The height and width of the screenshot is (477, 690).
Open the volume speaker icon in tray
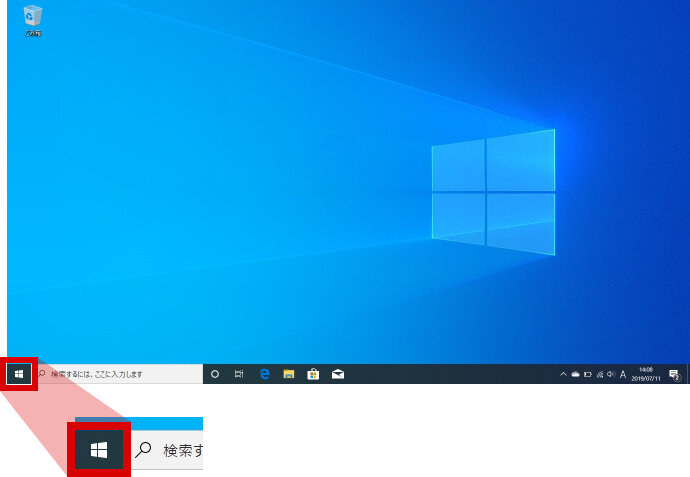pos(611,374)
